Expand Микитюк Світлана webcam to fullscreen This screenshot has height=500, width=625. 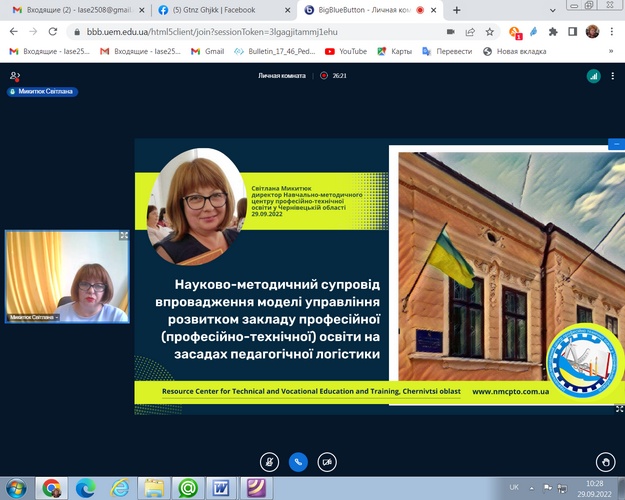[124, 236]
